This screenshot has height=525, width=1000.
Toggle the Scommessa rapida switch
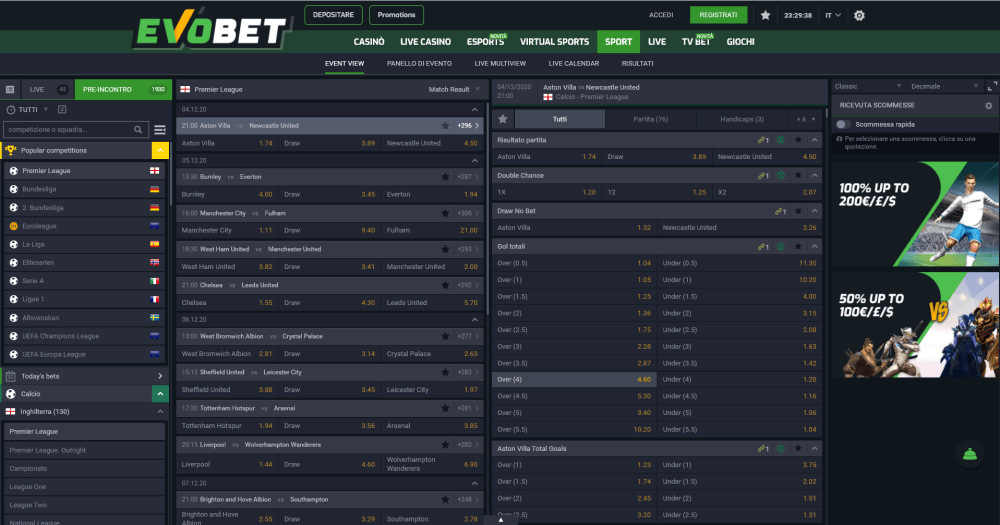[x=843, y=124]
